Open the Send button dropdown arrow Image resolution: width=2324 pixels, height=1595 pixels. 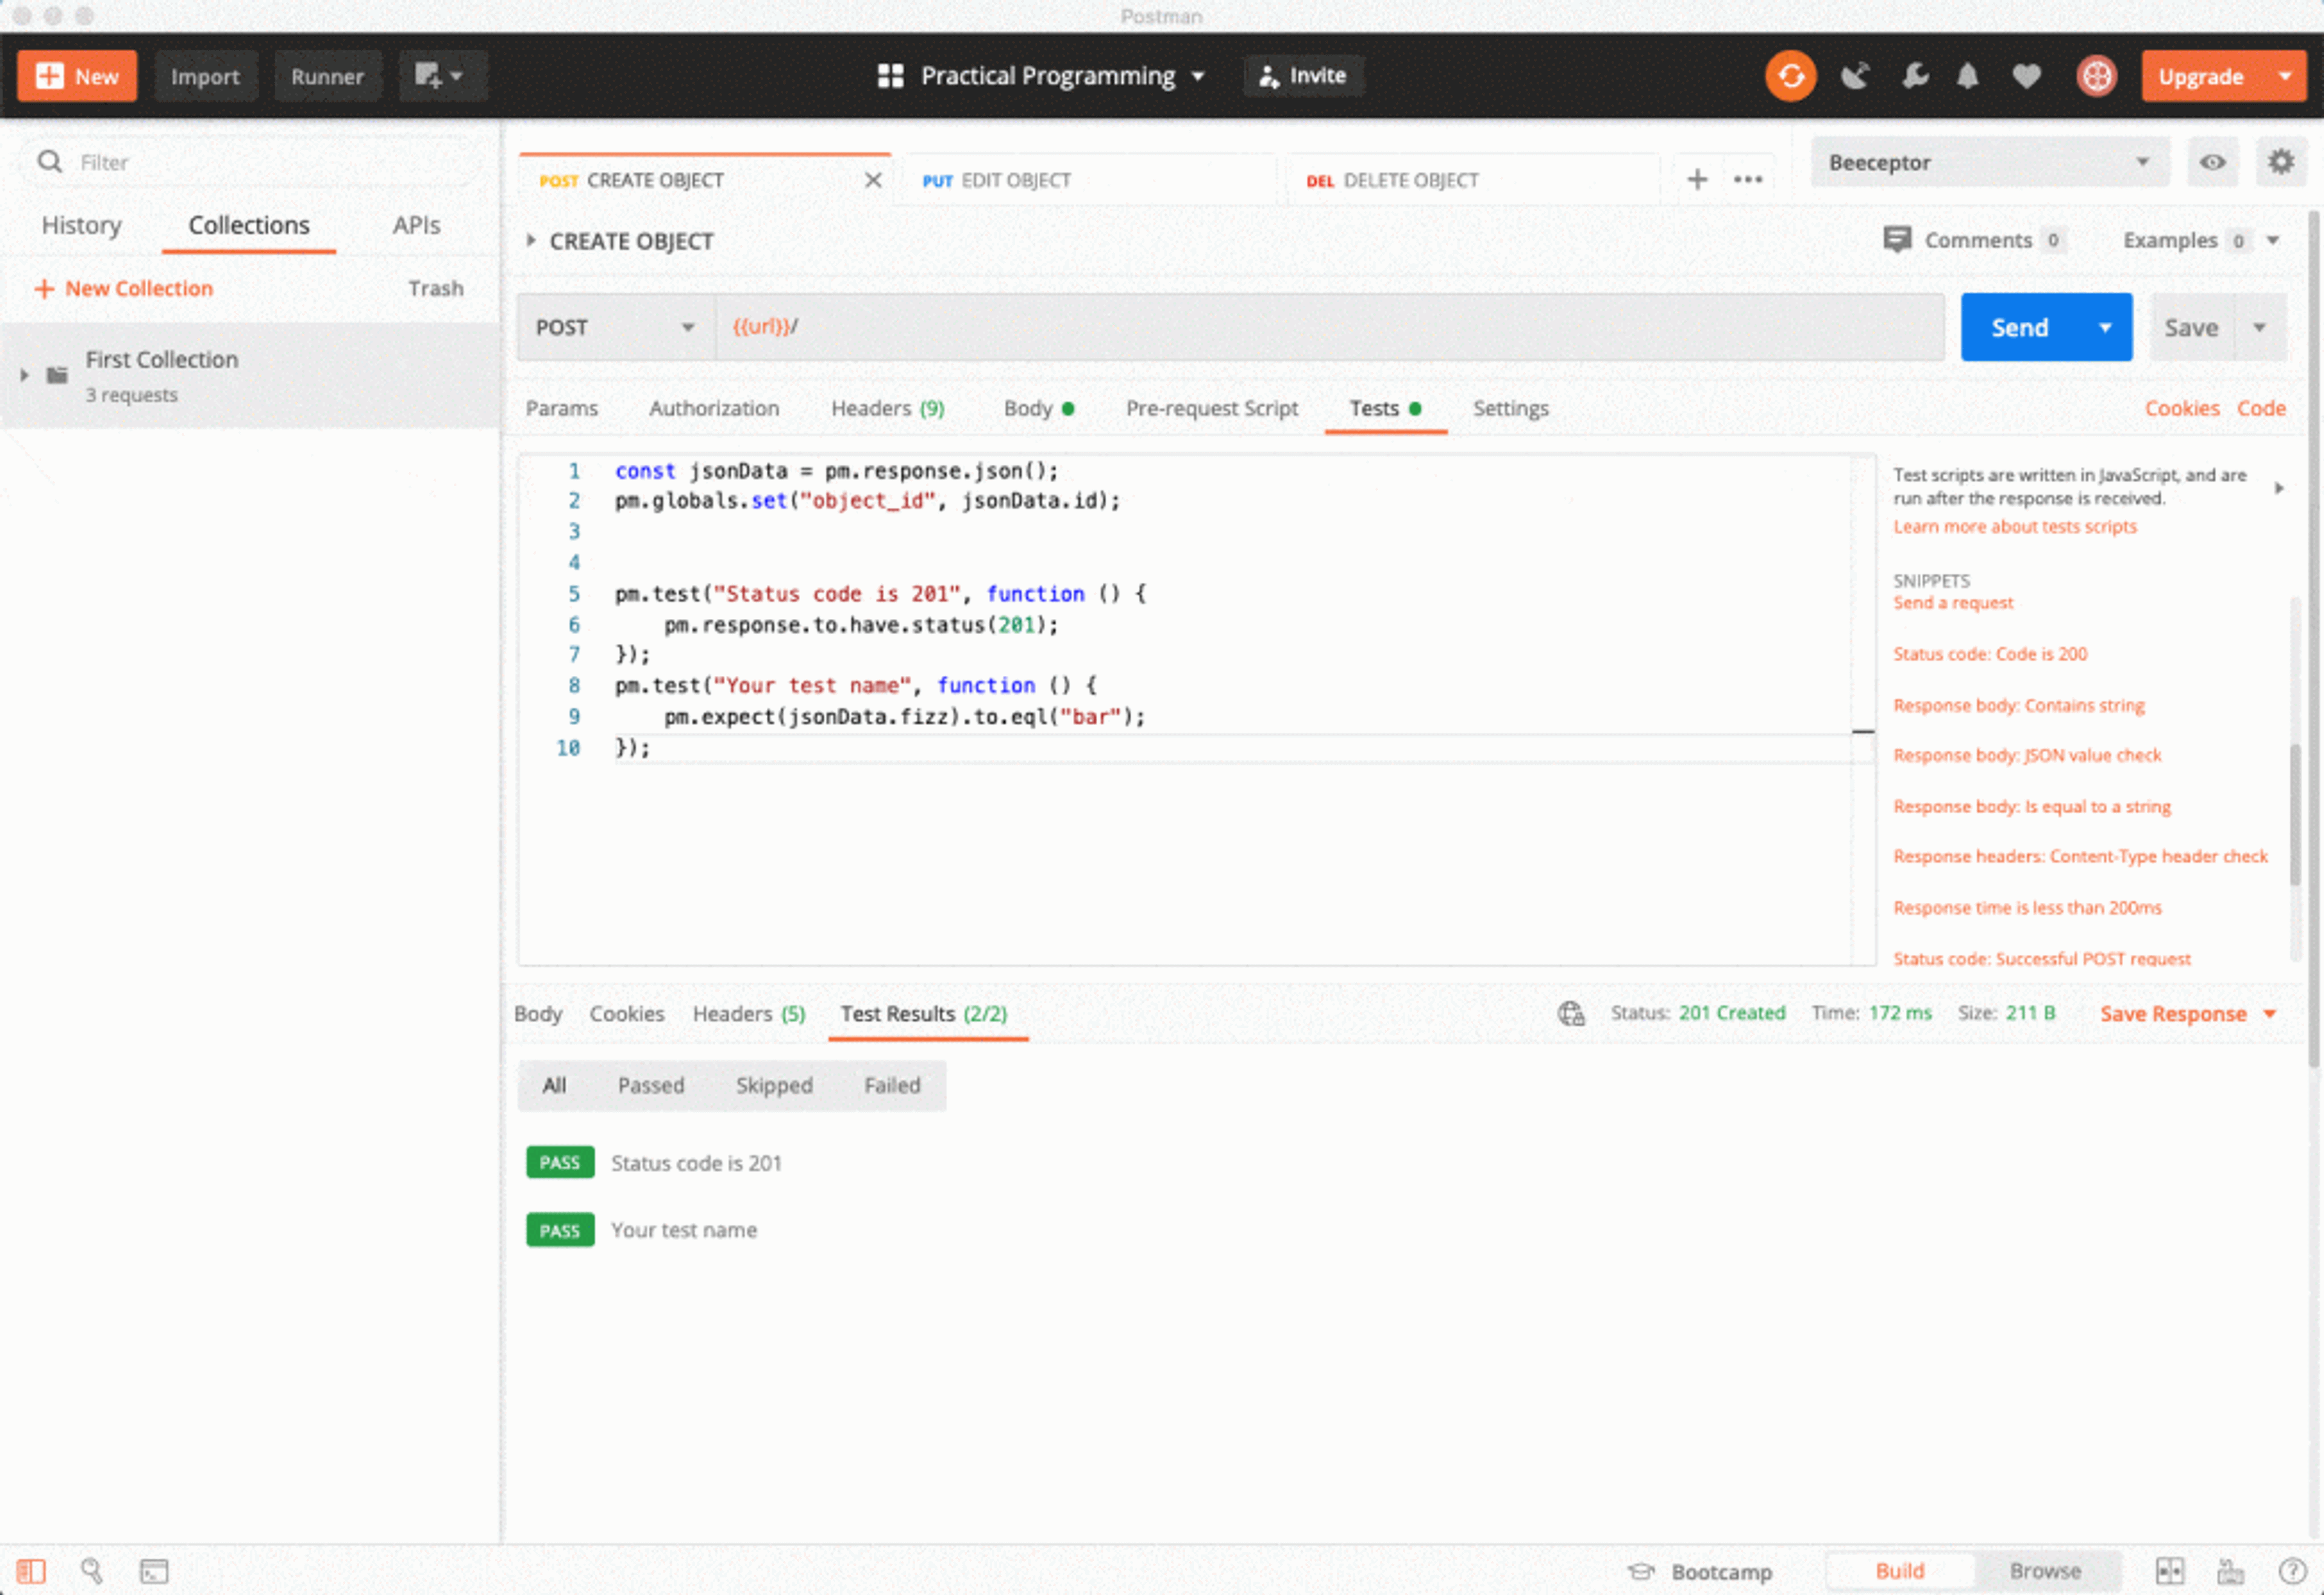(x=2105, y=327)
